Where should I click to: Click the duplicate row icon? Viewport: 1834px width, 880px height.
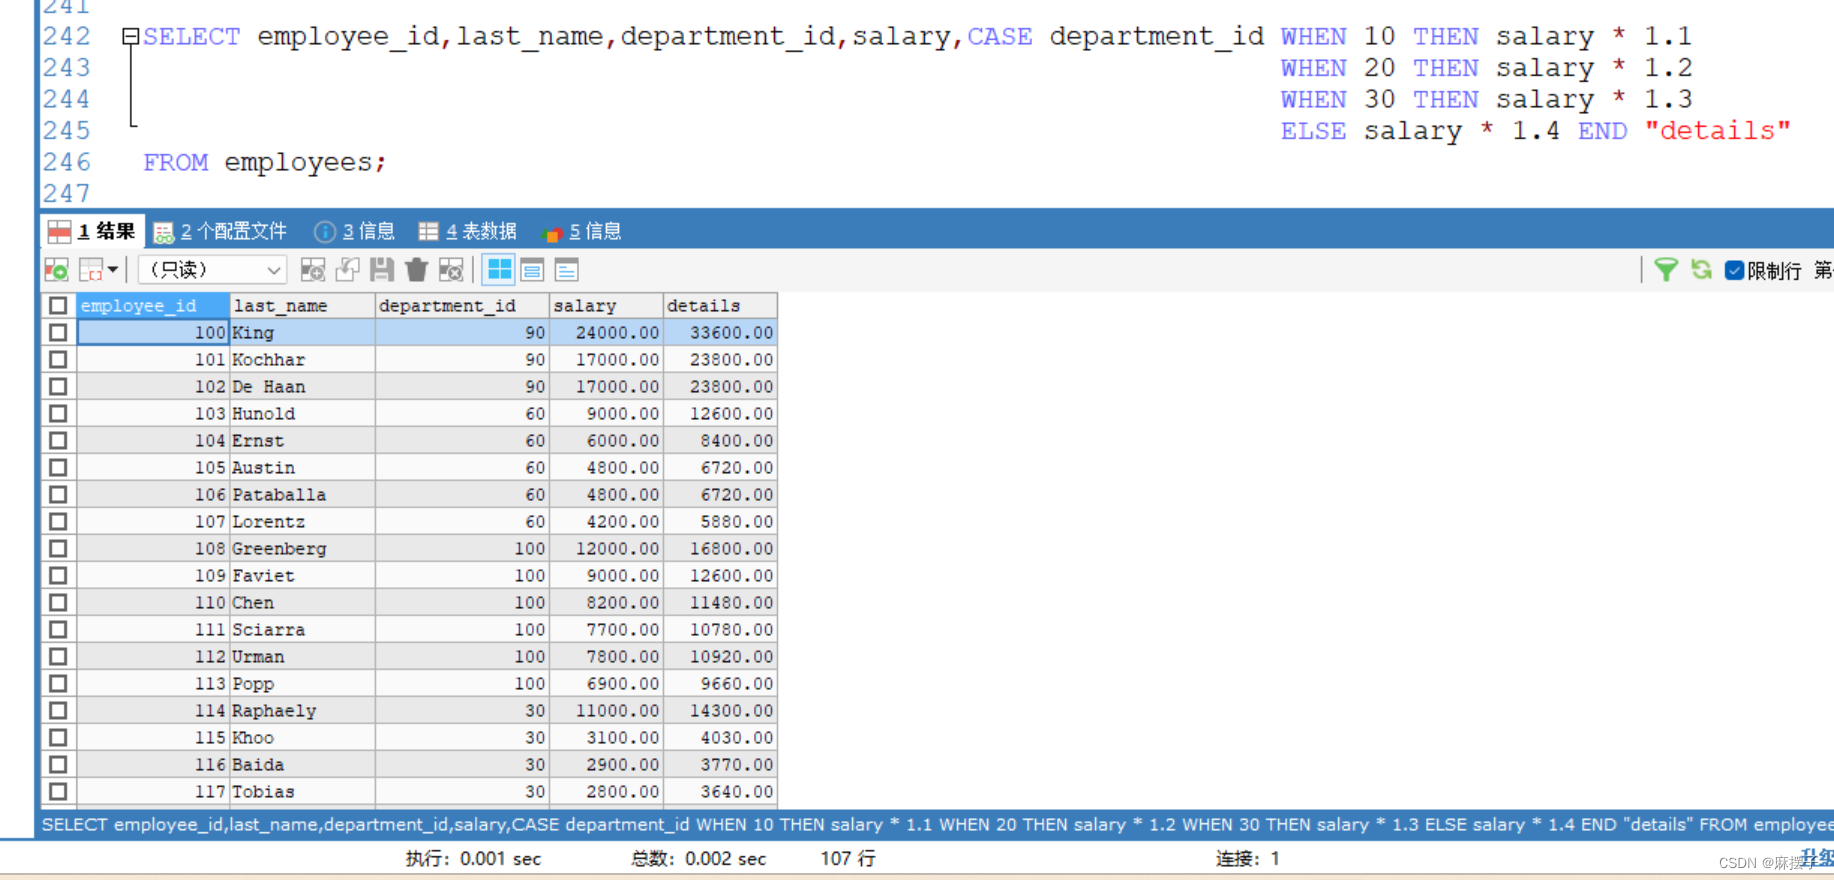(347, 270)
